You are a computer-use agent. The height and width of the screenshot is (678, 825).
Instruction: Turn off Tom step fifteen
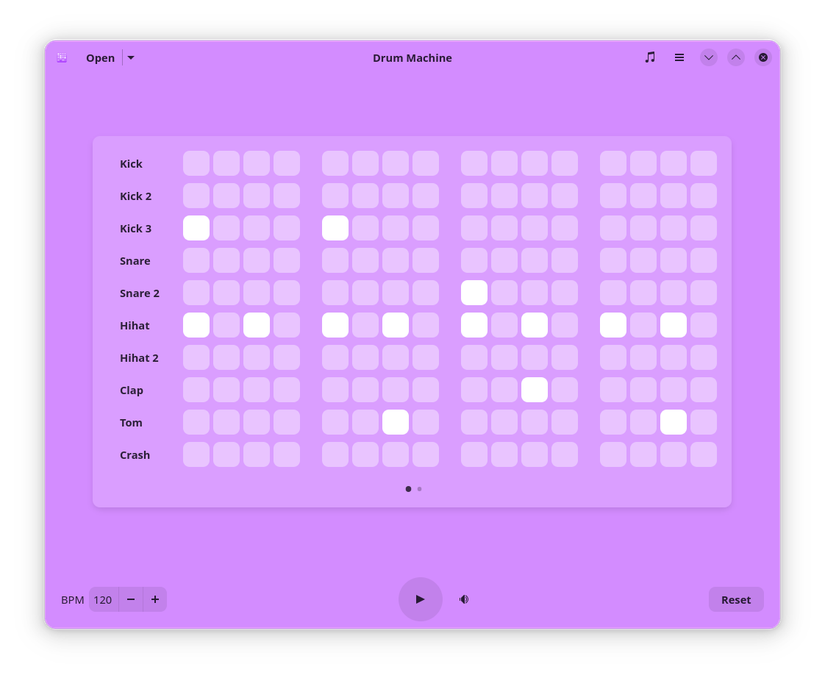pyautogui.click(x=673, y=422)
